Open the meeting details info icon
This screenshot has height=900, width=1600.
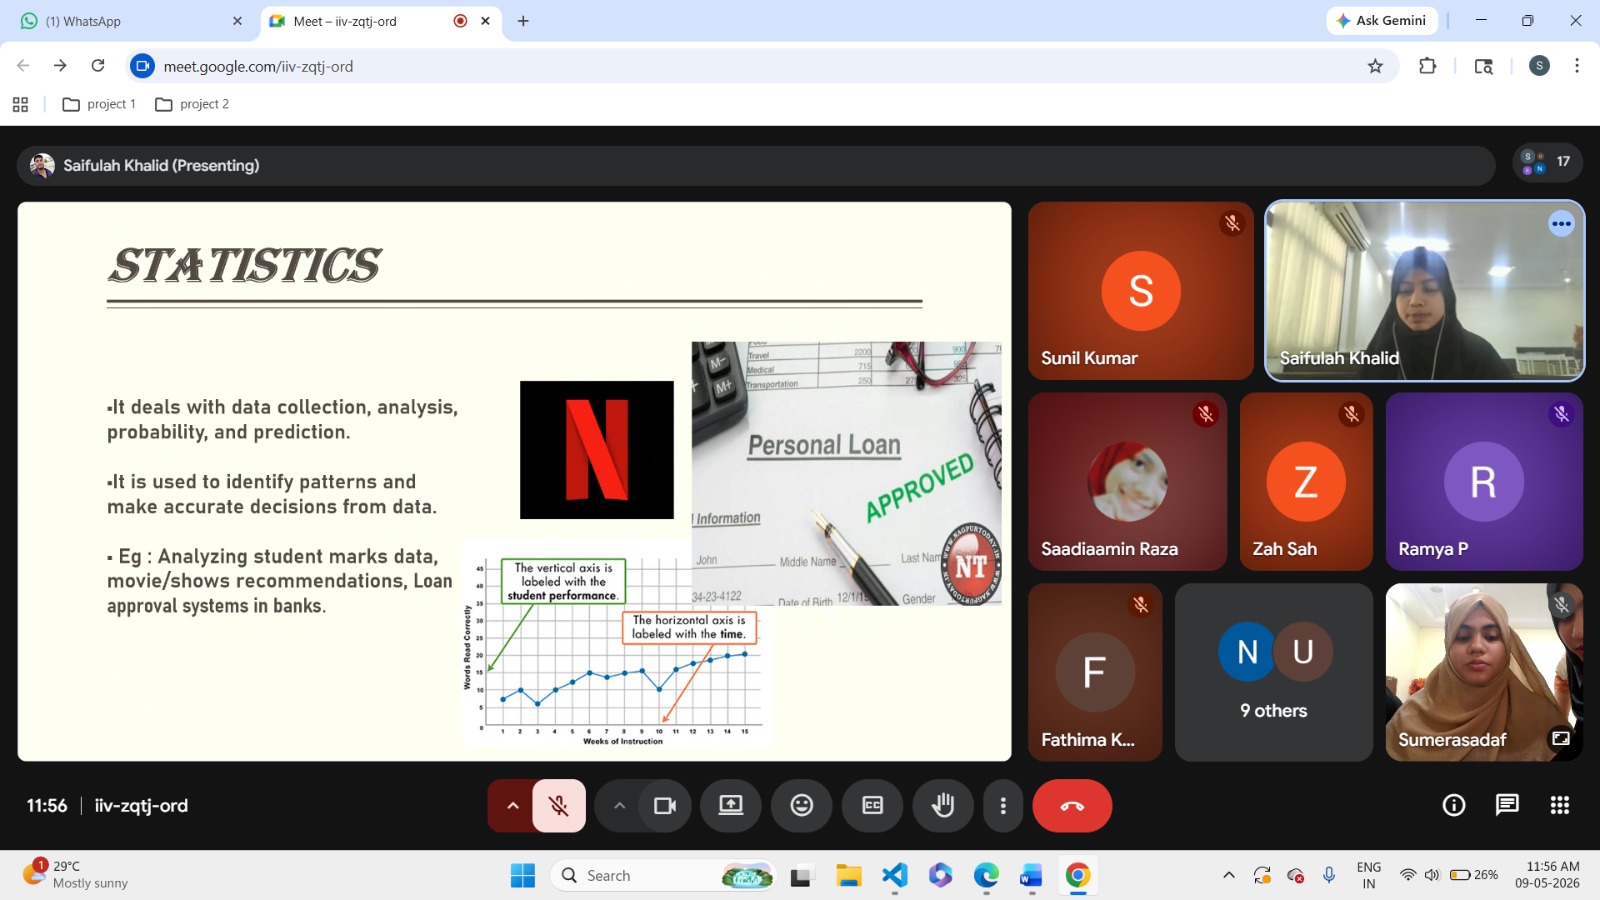point(1454,806)
